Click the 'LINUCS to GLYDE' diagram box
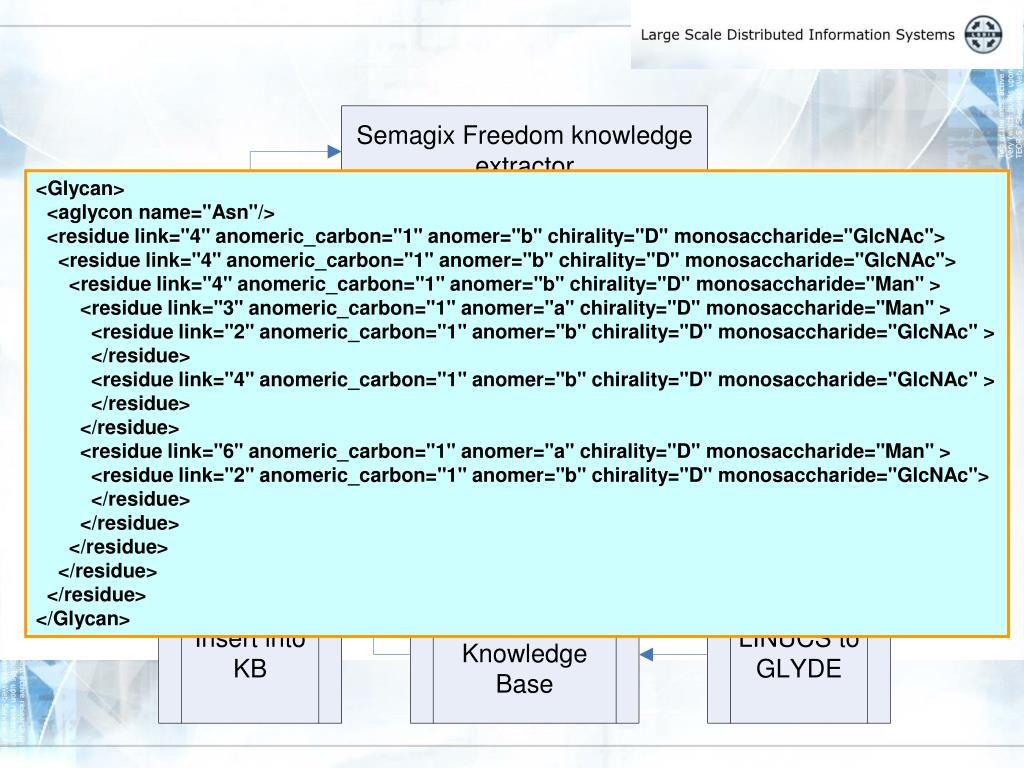Screen dimensions: 1024x768 click(x=798, y=679)
